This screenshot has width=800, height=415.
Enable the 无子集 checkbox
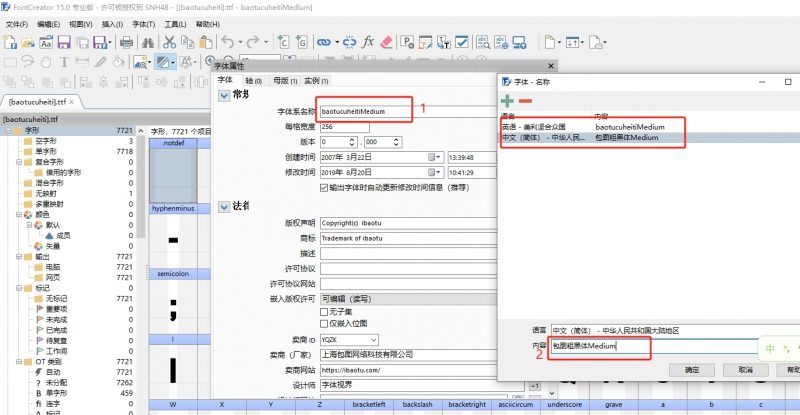[324, 311]
